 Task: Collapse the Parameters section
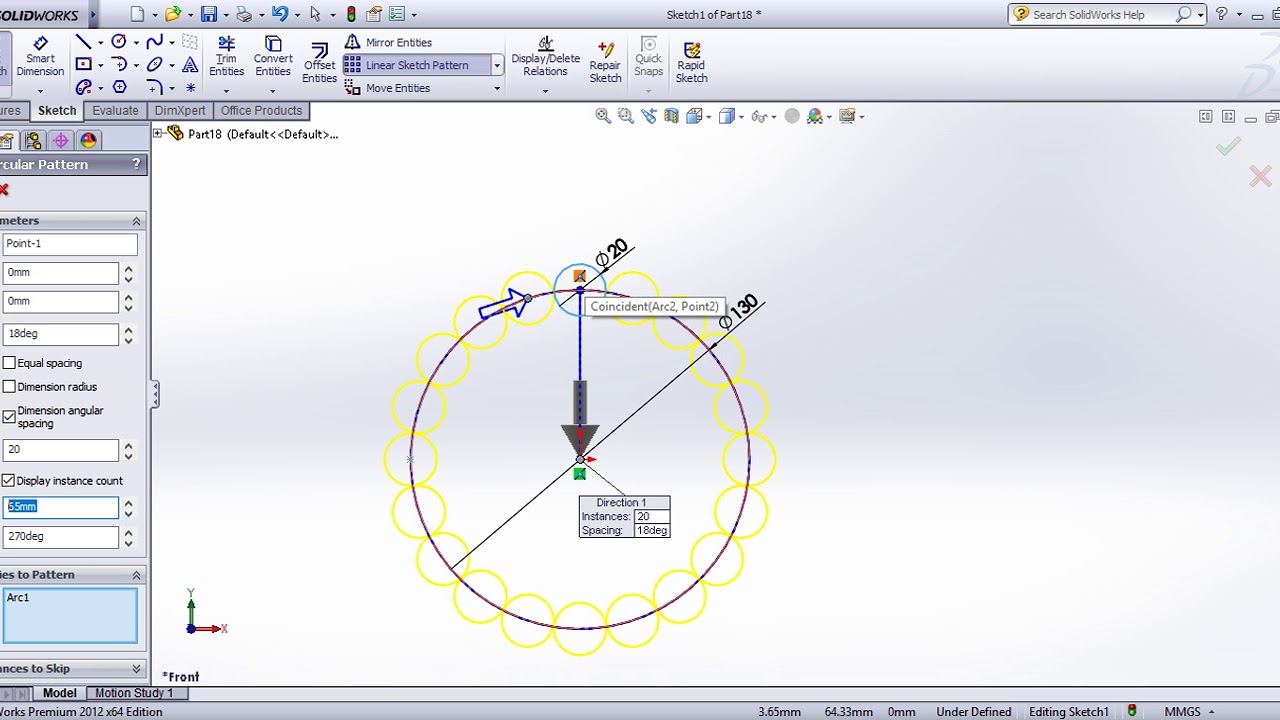coord(136,221)
